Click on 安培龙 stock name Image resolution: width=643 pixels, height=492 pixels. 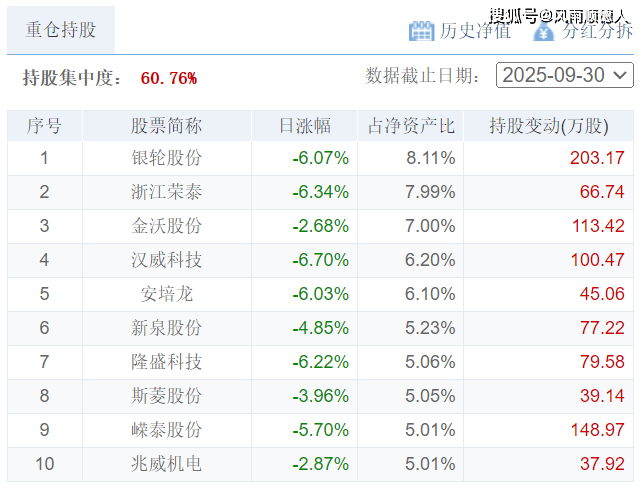click(166, 294)
